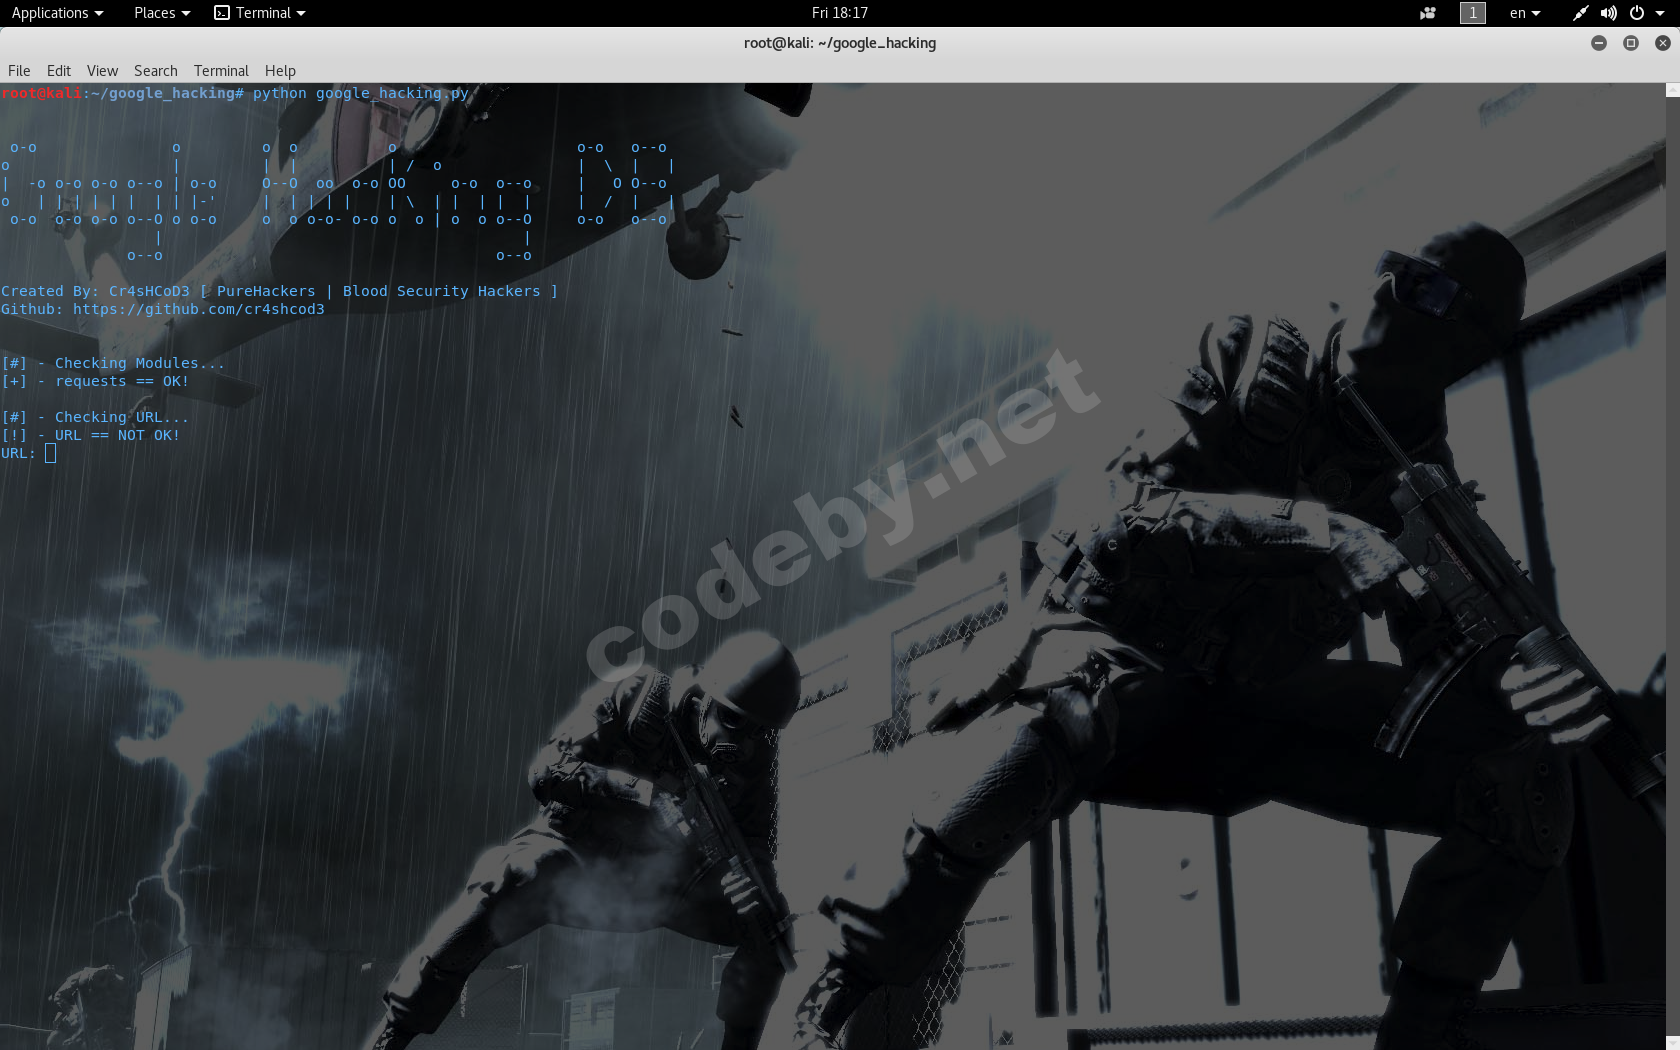Click the '[+] - requests == OK!' line
The width and height of the screenshot is (1680, 1050).
point(95,382)
